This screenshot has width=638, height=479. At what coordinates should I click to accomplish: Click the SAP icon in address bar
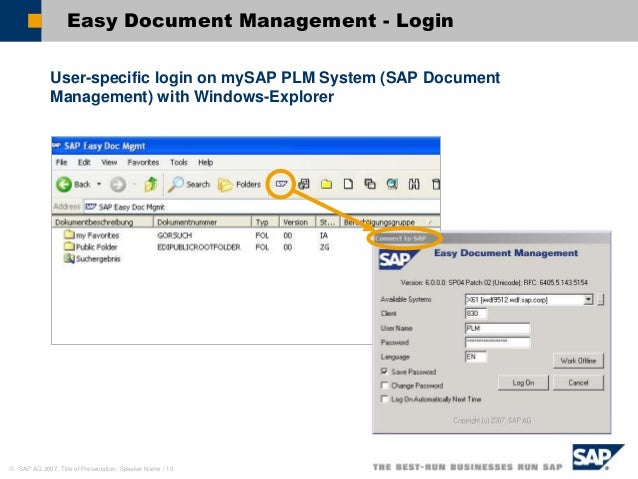[91, 207]
